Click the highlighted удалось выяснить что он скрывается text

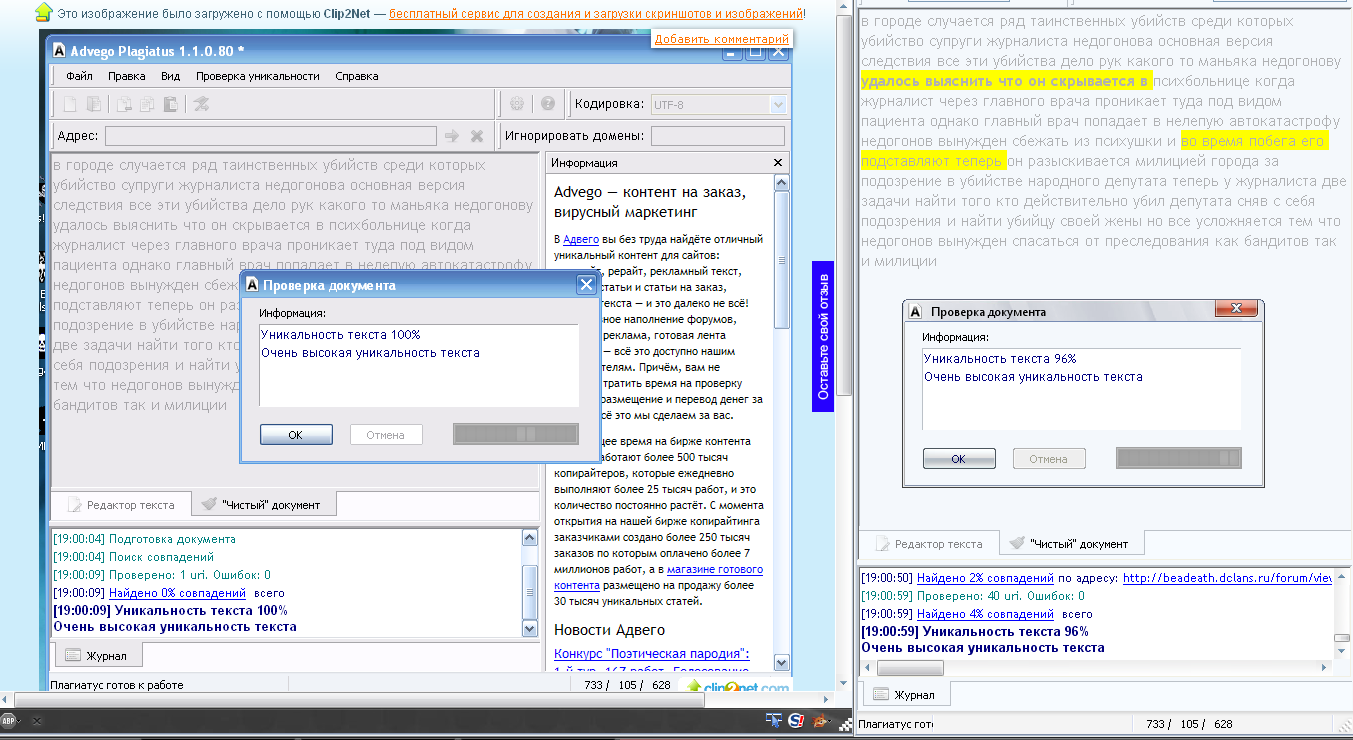(x=1006, y=81)
